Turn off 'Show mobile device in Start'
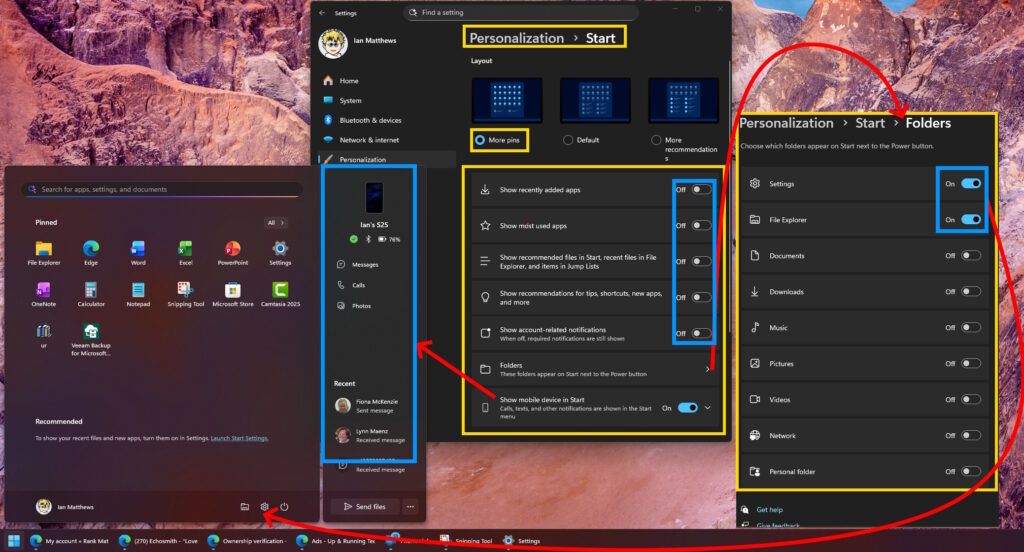 [x=688, y=408]
